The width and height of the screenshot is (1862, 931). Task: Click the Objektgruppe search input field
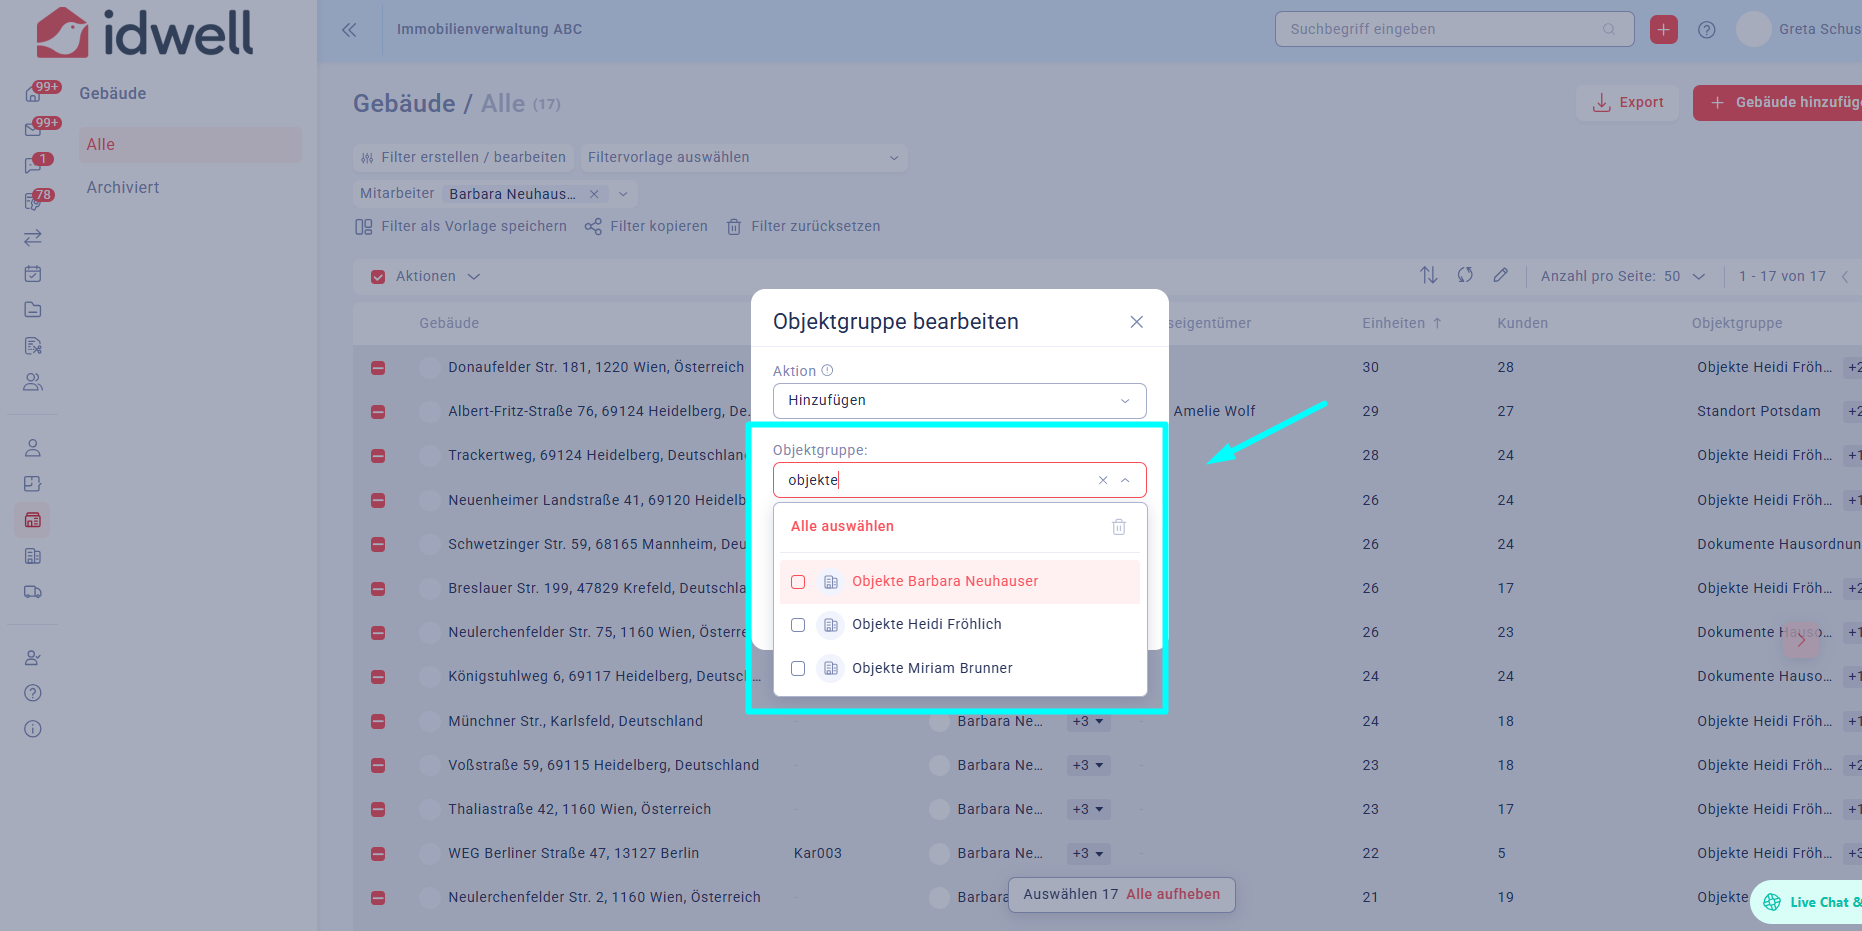coord(935,481)
